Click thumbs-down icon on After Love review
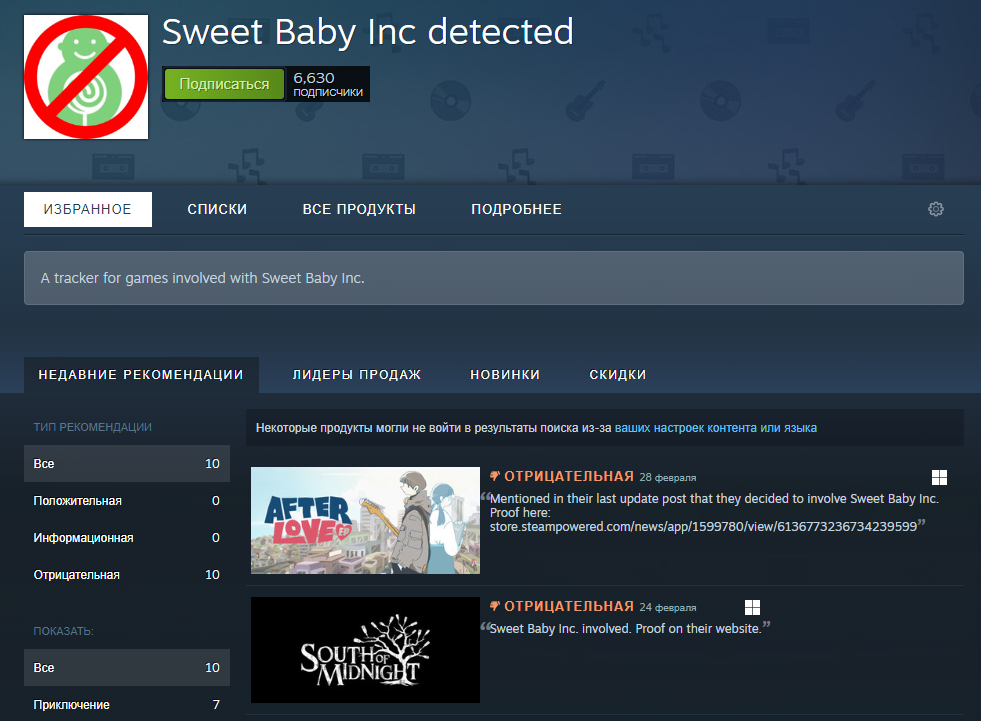The width and height of the screenshot is (981, 721). pyautogui.click(x=494, y=477)
